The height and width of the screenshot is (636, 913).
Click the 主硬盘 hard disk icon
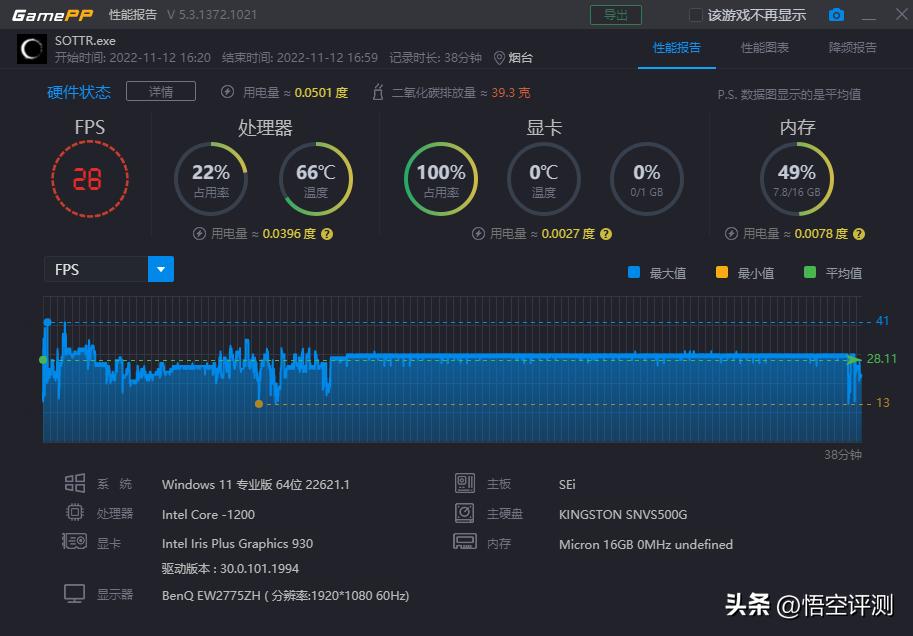pos(464,513)
